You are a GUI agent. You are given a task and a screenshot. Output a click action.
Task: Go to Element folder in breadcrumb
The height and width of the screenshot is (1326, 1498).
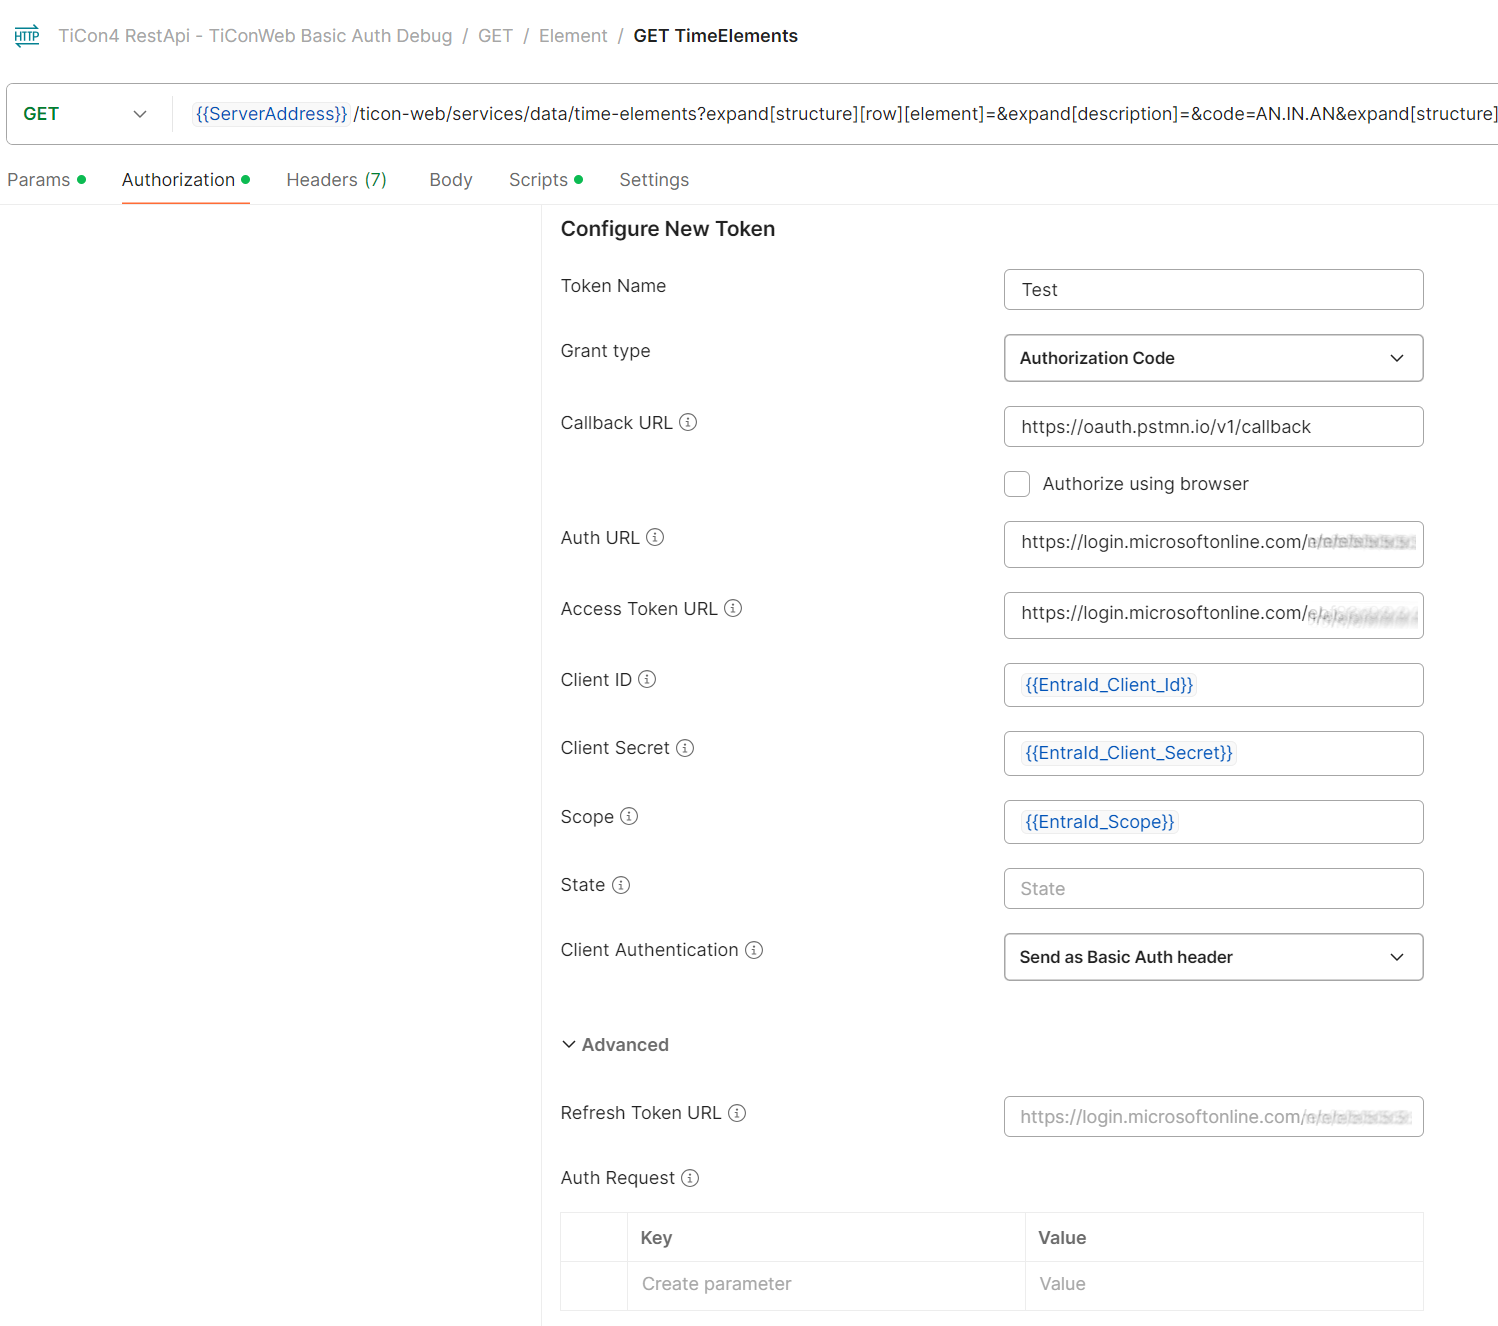573,36
